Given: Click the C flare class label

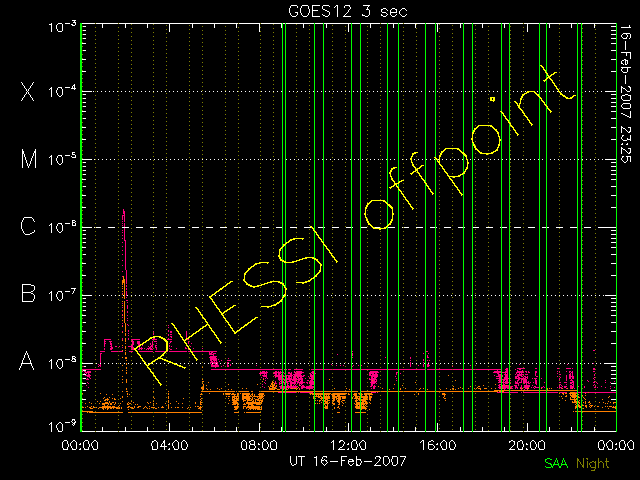Looking at the screenshot, I should click(x=28, y=226).
